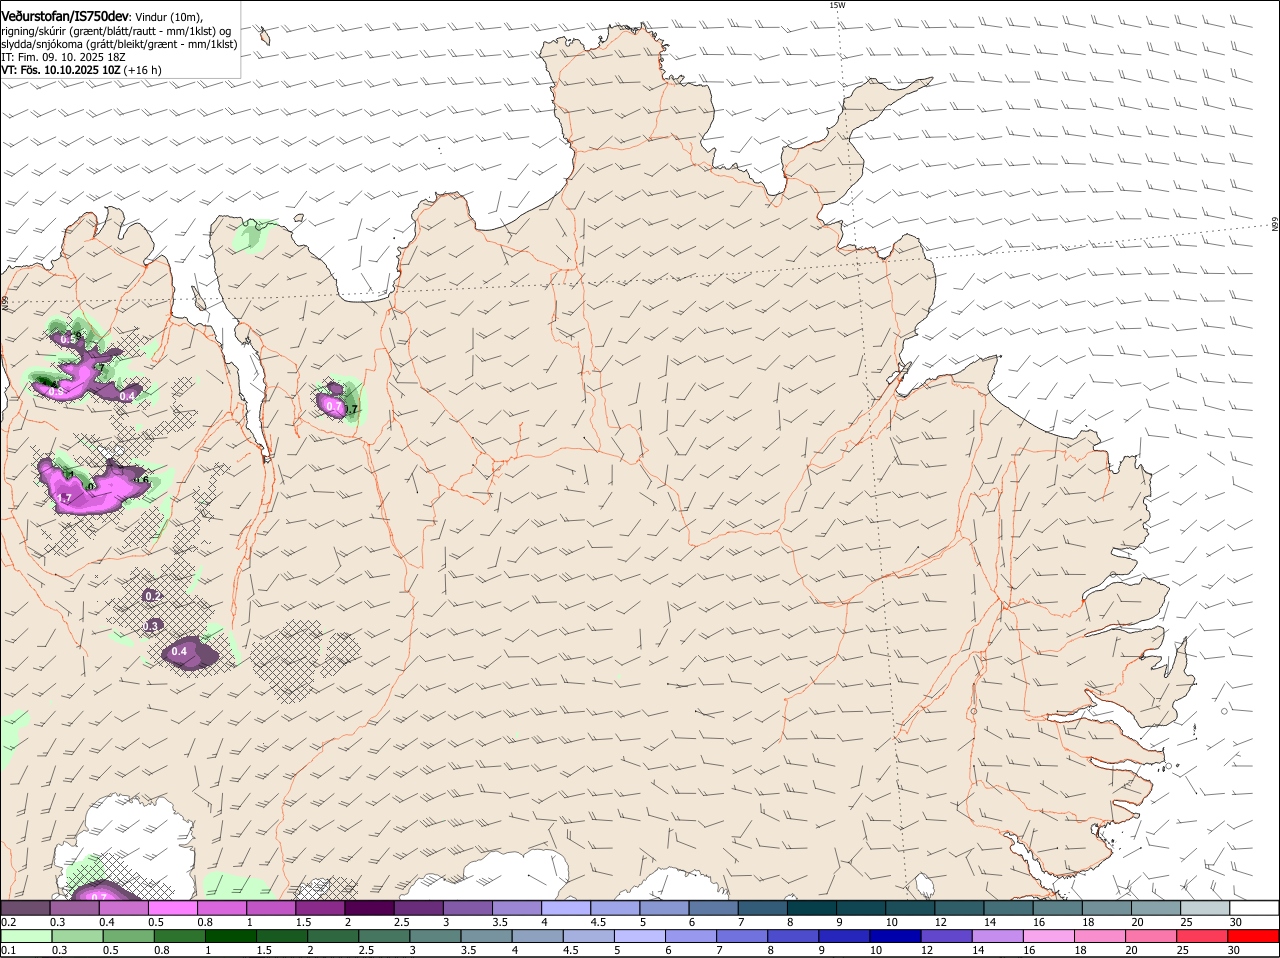Viewport: 1280px width, 958px height.
Task: Select the darkest green 1 swatch in the lower legend
Action: point(231,936)
